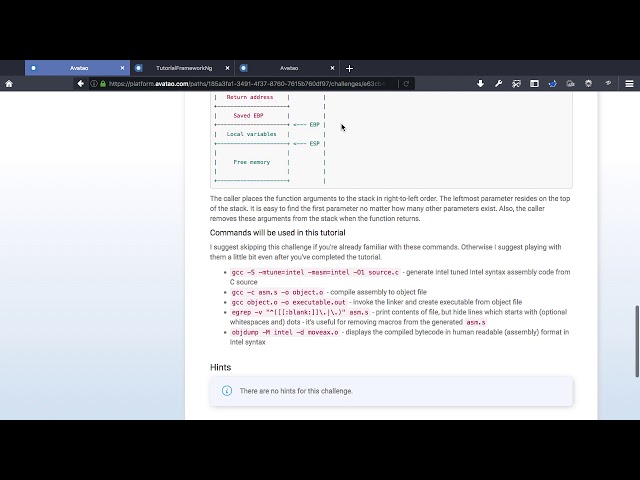The width and height of the screenshot is (640, 480).
Task: Click the 'Hints' heading
Action: tap(220, 367)
